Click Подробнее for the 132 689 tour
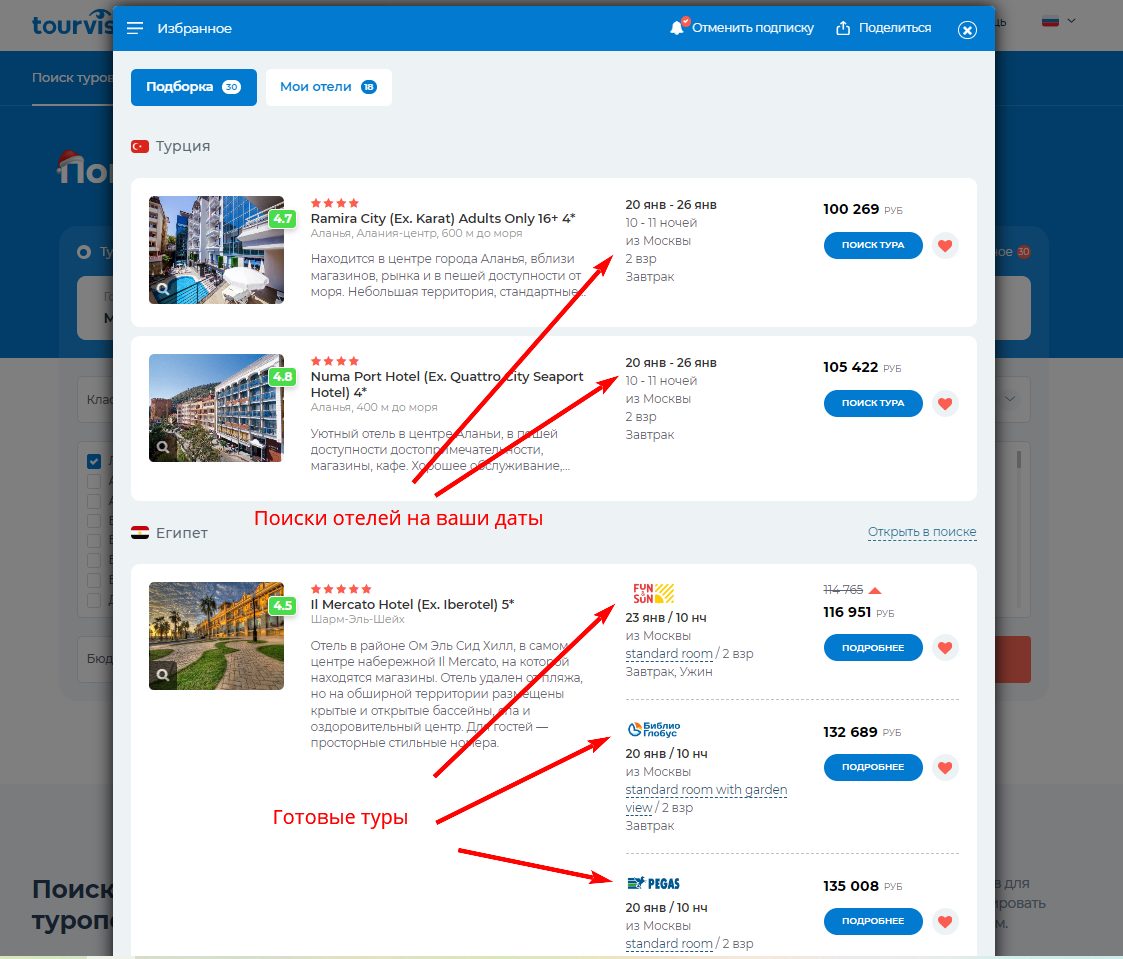Image resolution: width=1123 pixels, height=959 pixels. [873, 768]
